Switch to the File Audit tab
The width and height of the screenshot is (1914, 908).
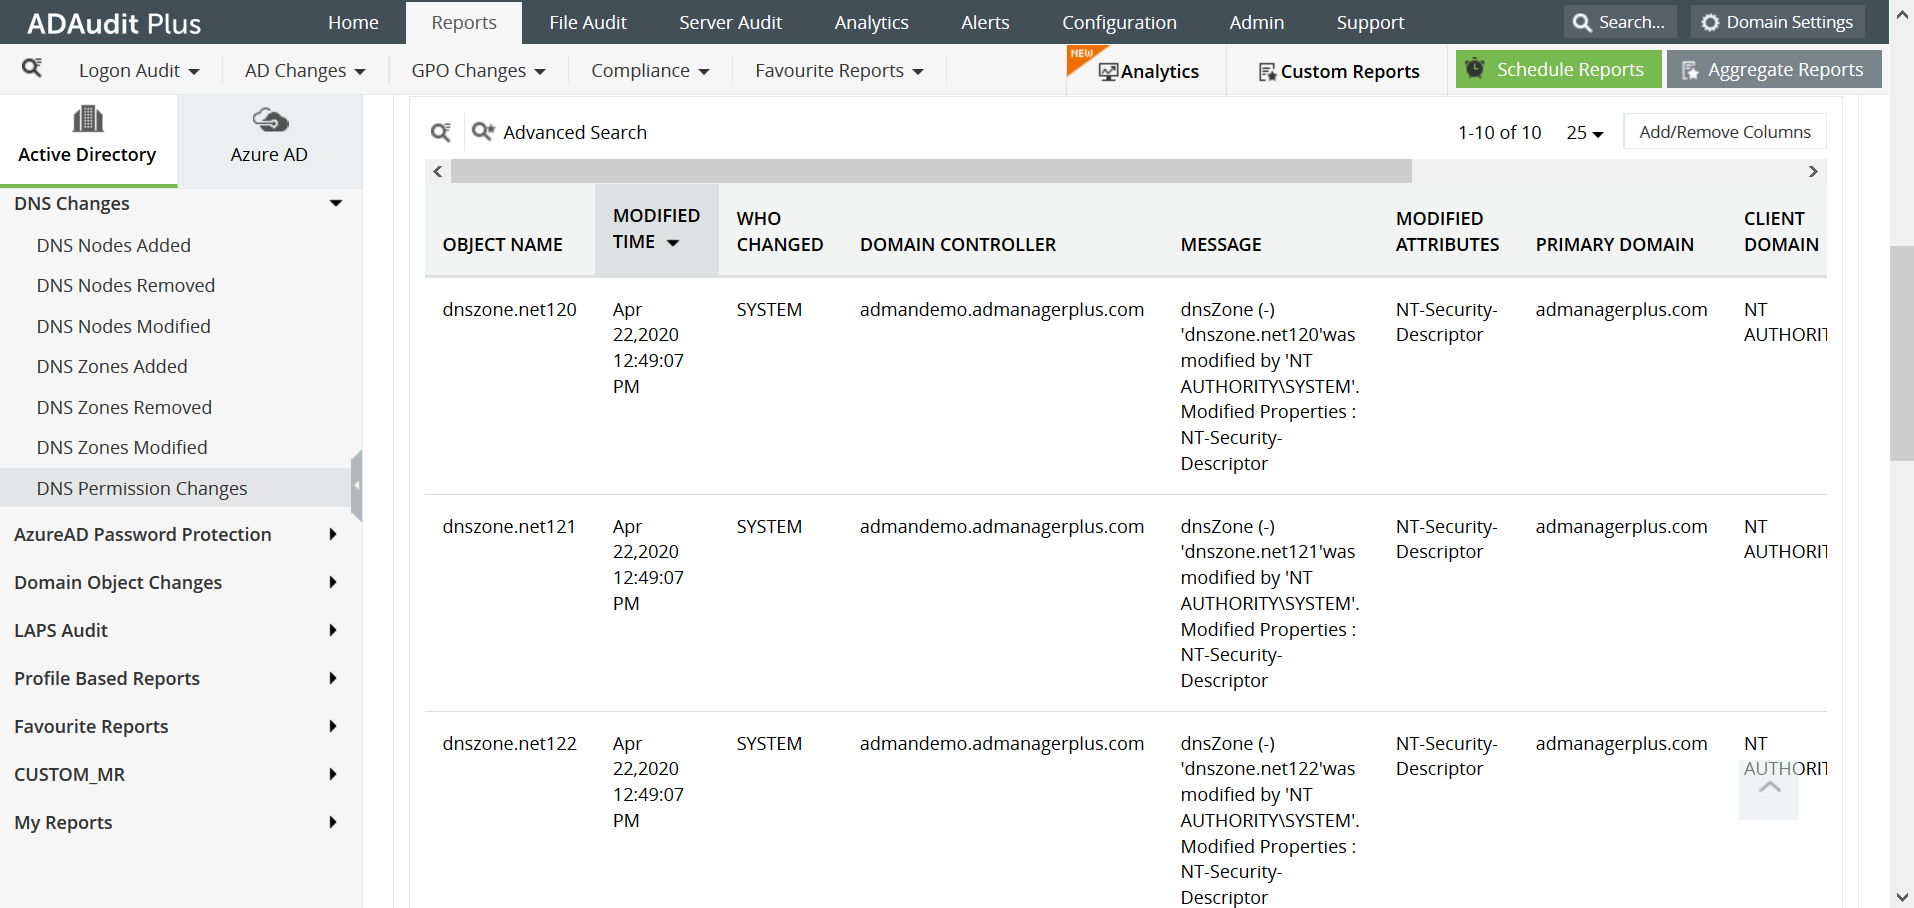click(x=588, y=22)
